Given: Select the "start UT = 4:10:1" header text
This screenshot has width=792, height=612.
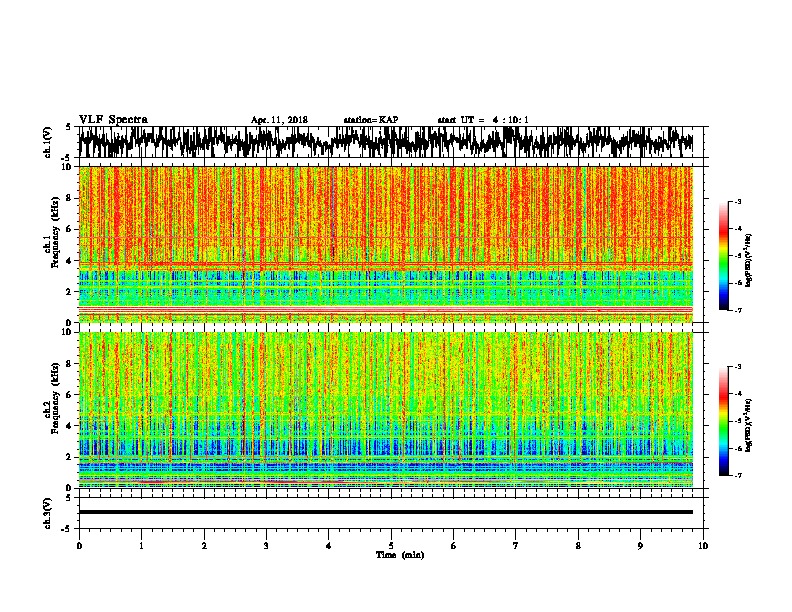Looking at the screenshot, I should click(483, 120).
